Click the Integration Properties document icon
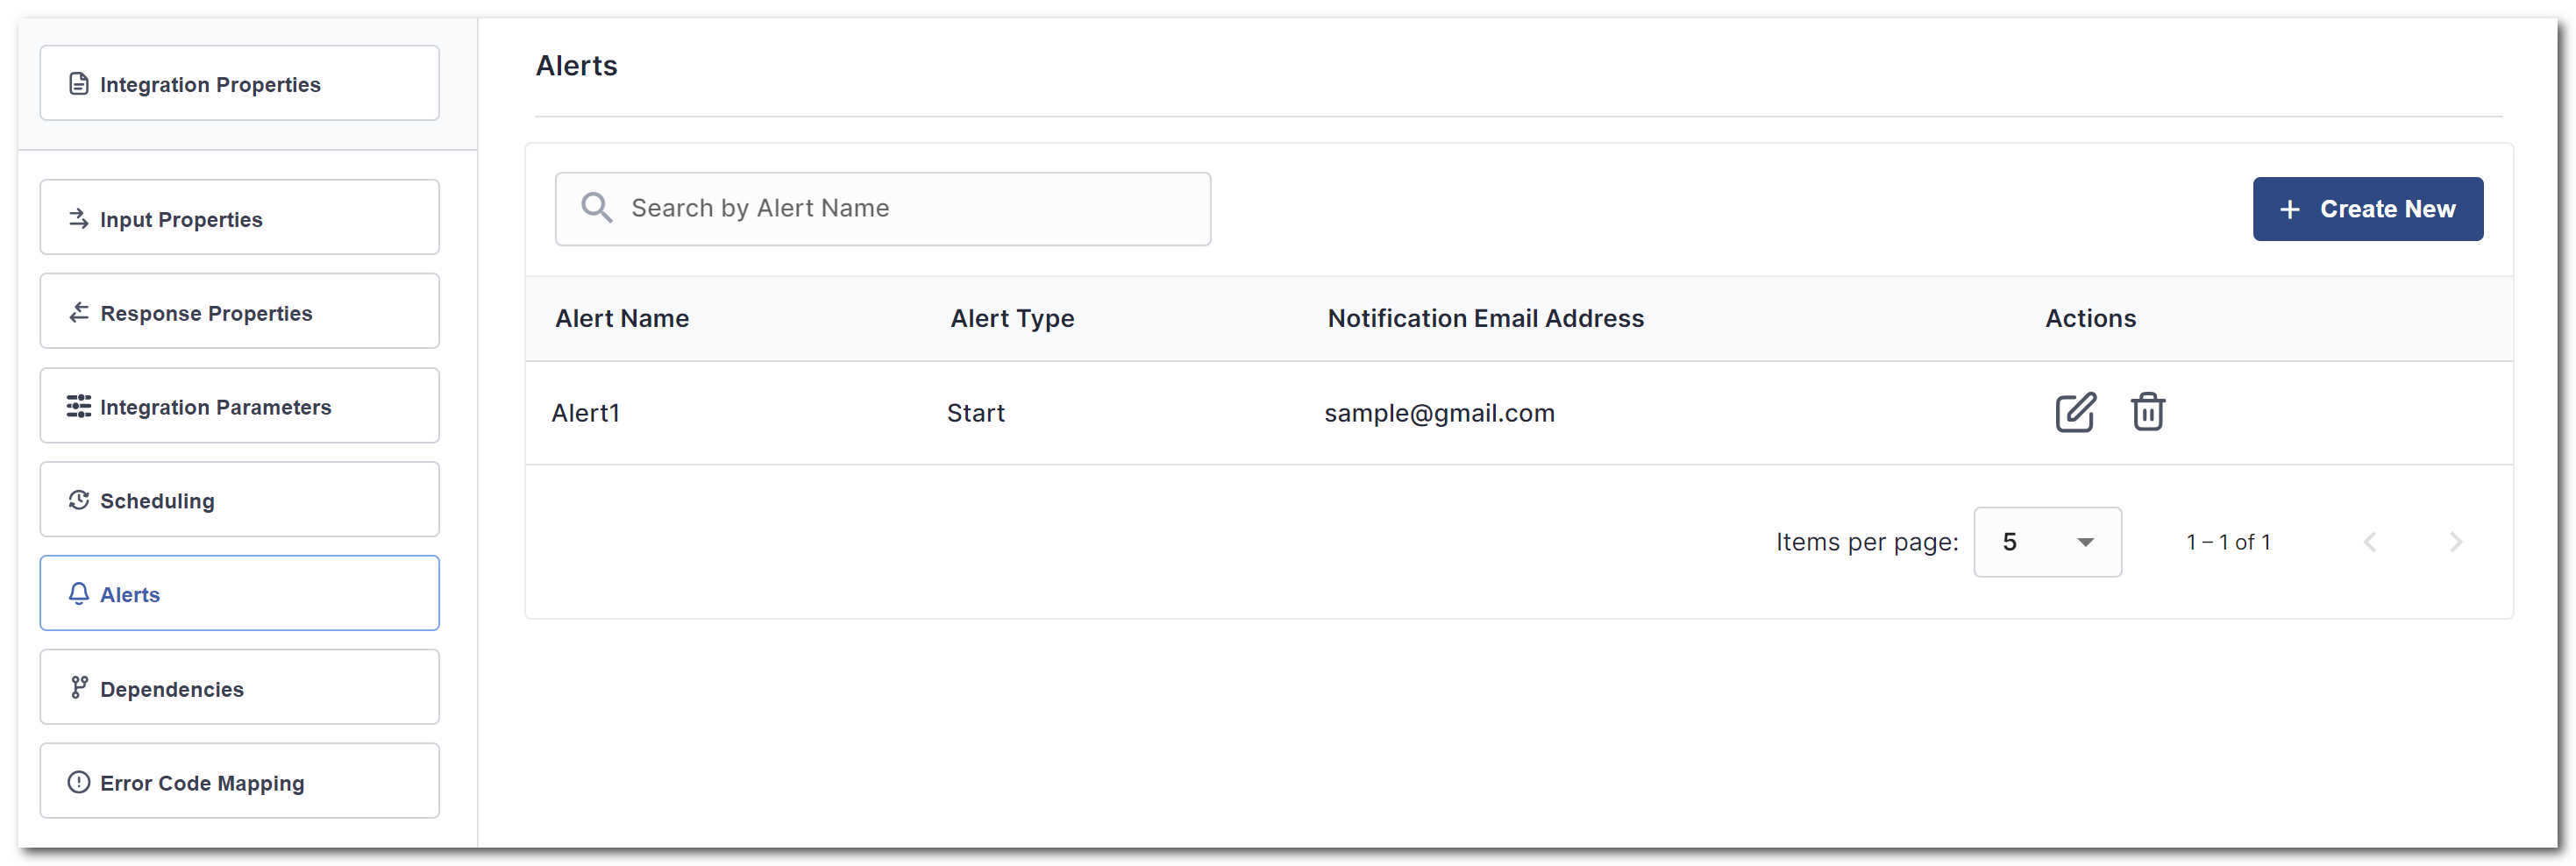This screenshot has width=2576, height=866. point(79,84)
